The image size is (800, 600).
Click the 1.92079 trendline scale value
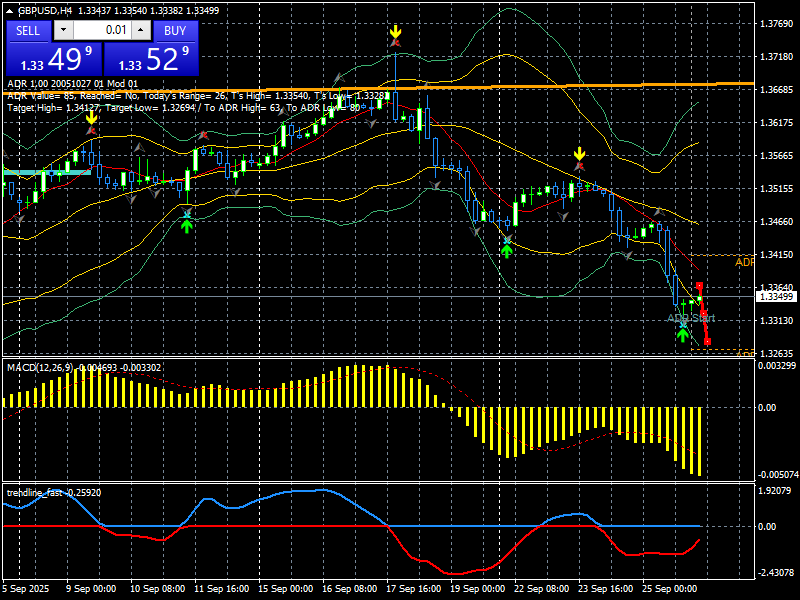tap(775, 491)
